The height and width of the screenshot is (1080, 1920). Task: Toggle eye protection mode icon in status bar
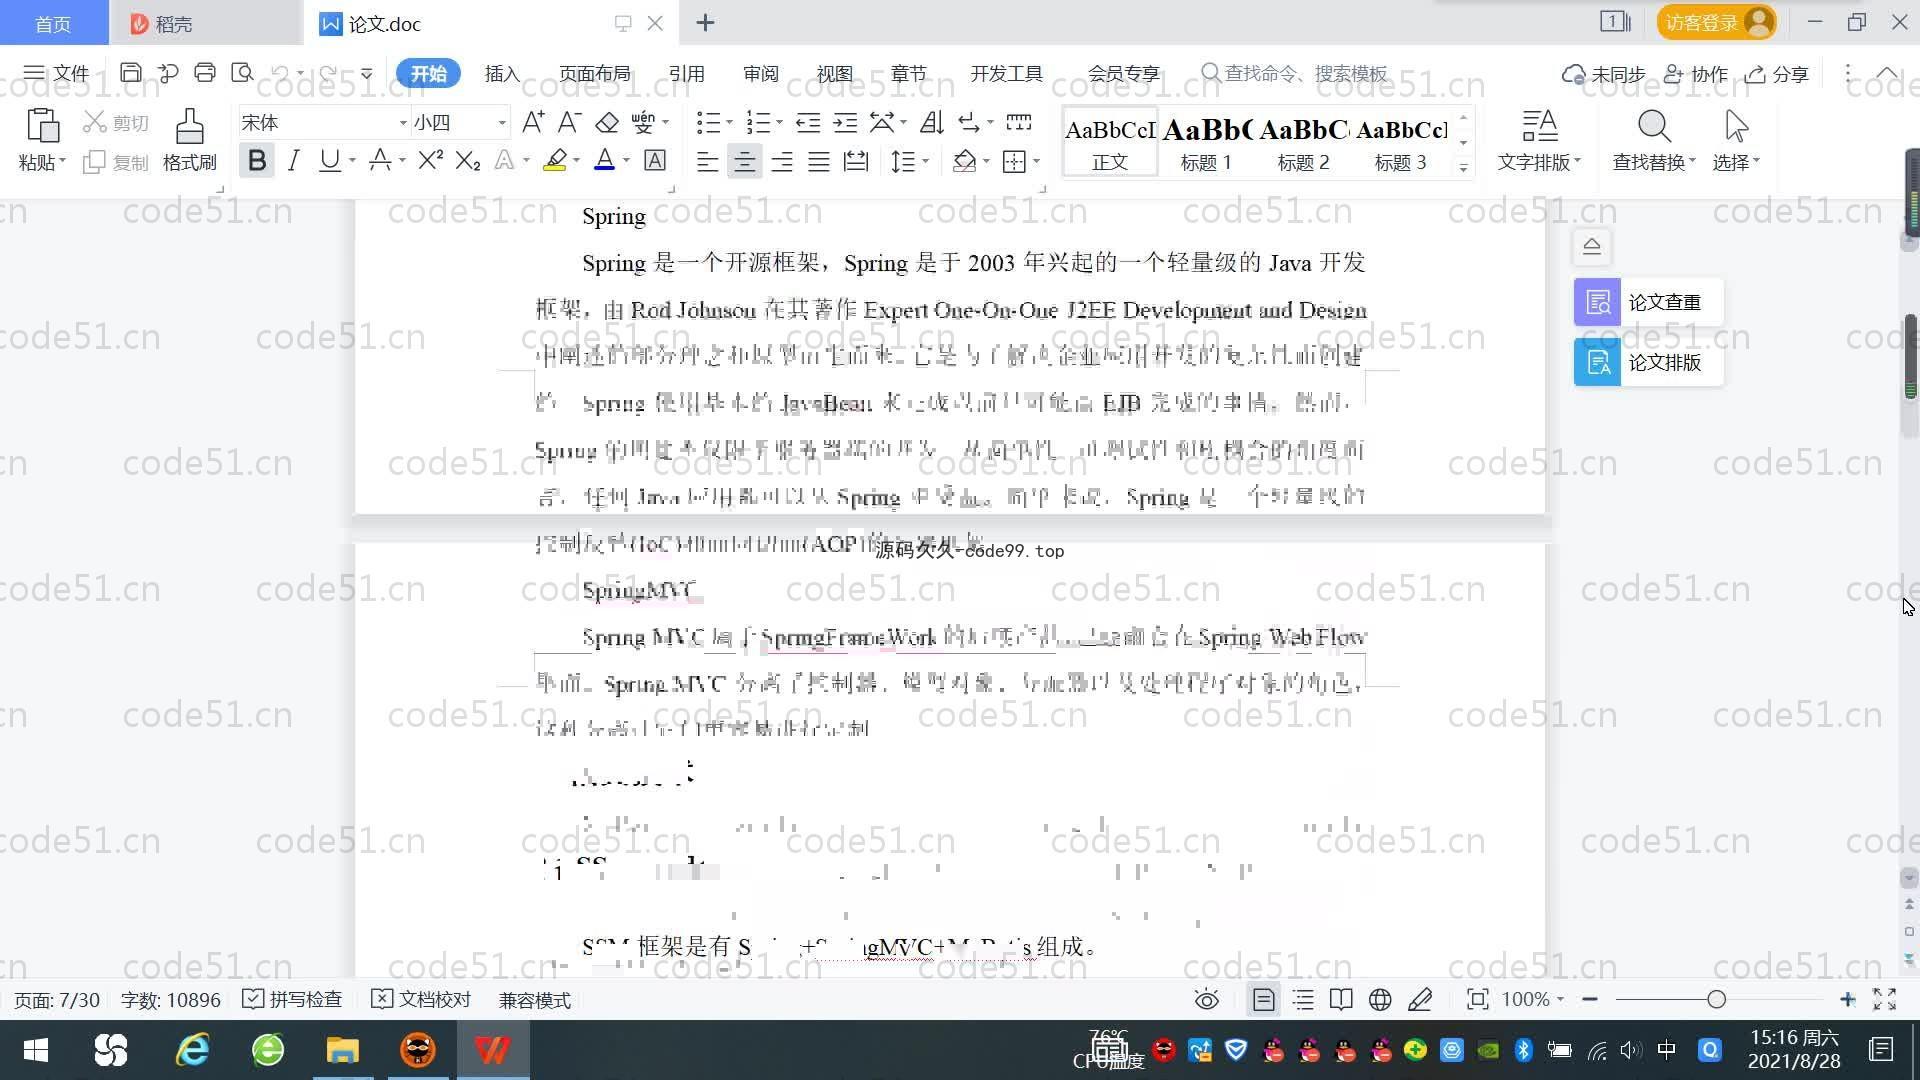pos(1207,999)
